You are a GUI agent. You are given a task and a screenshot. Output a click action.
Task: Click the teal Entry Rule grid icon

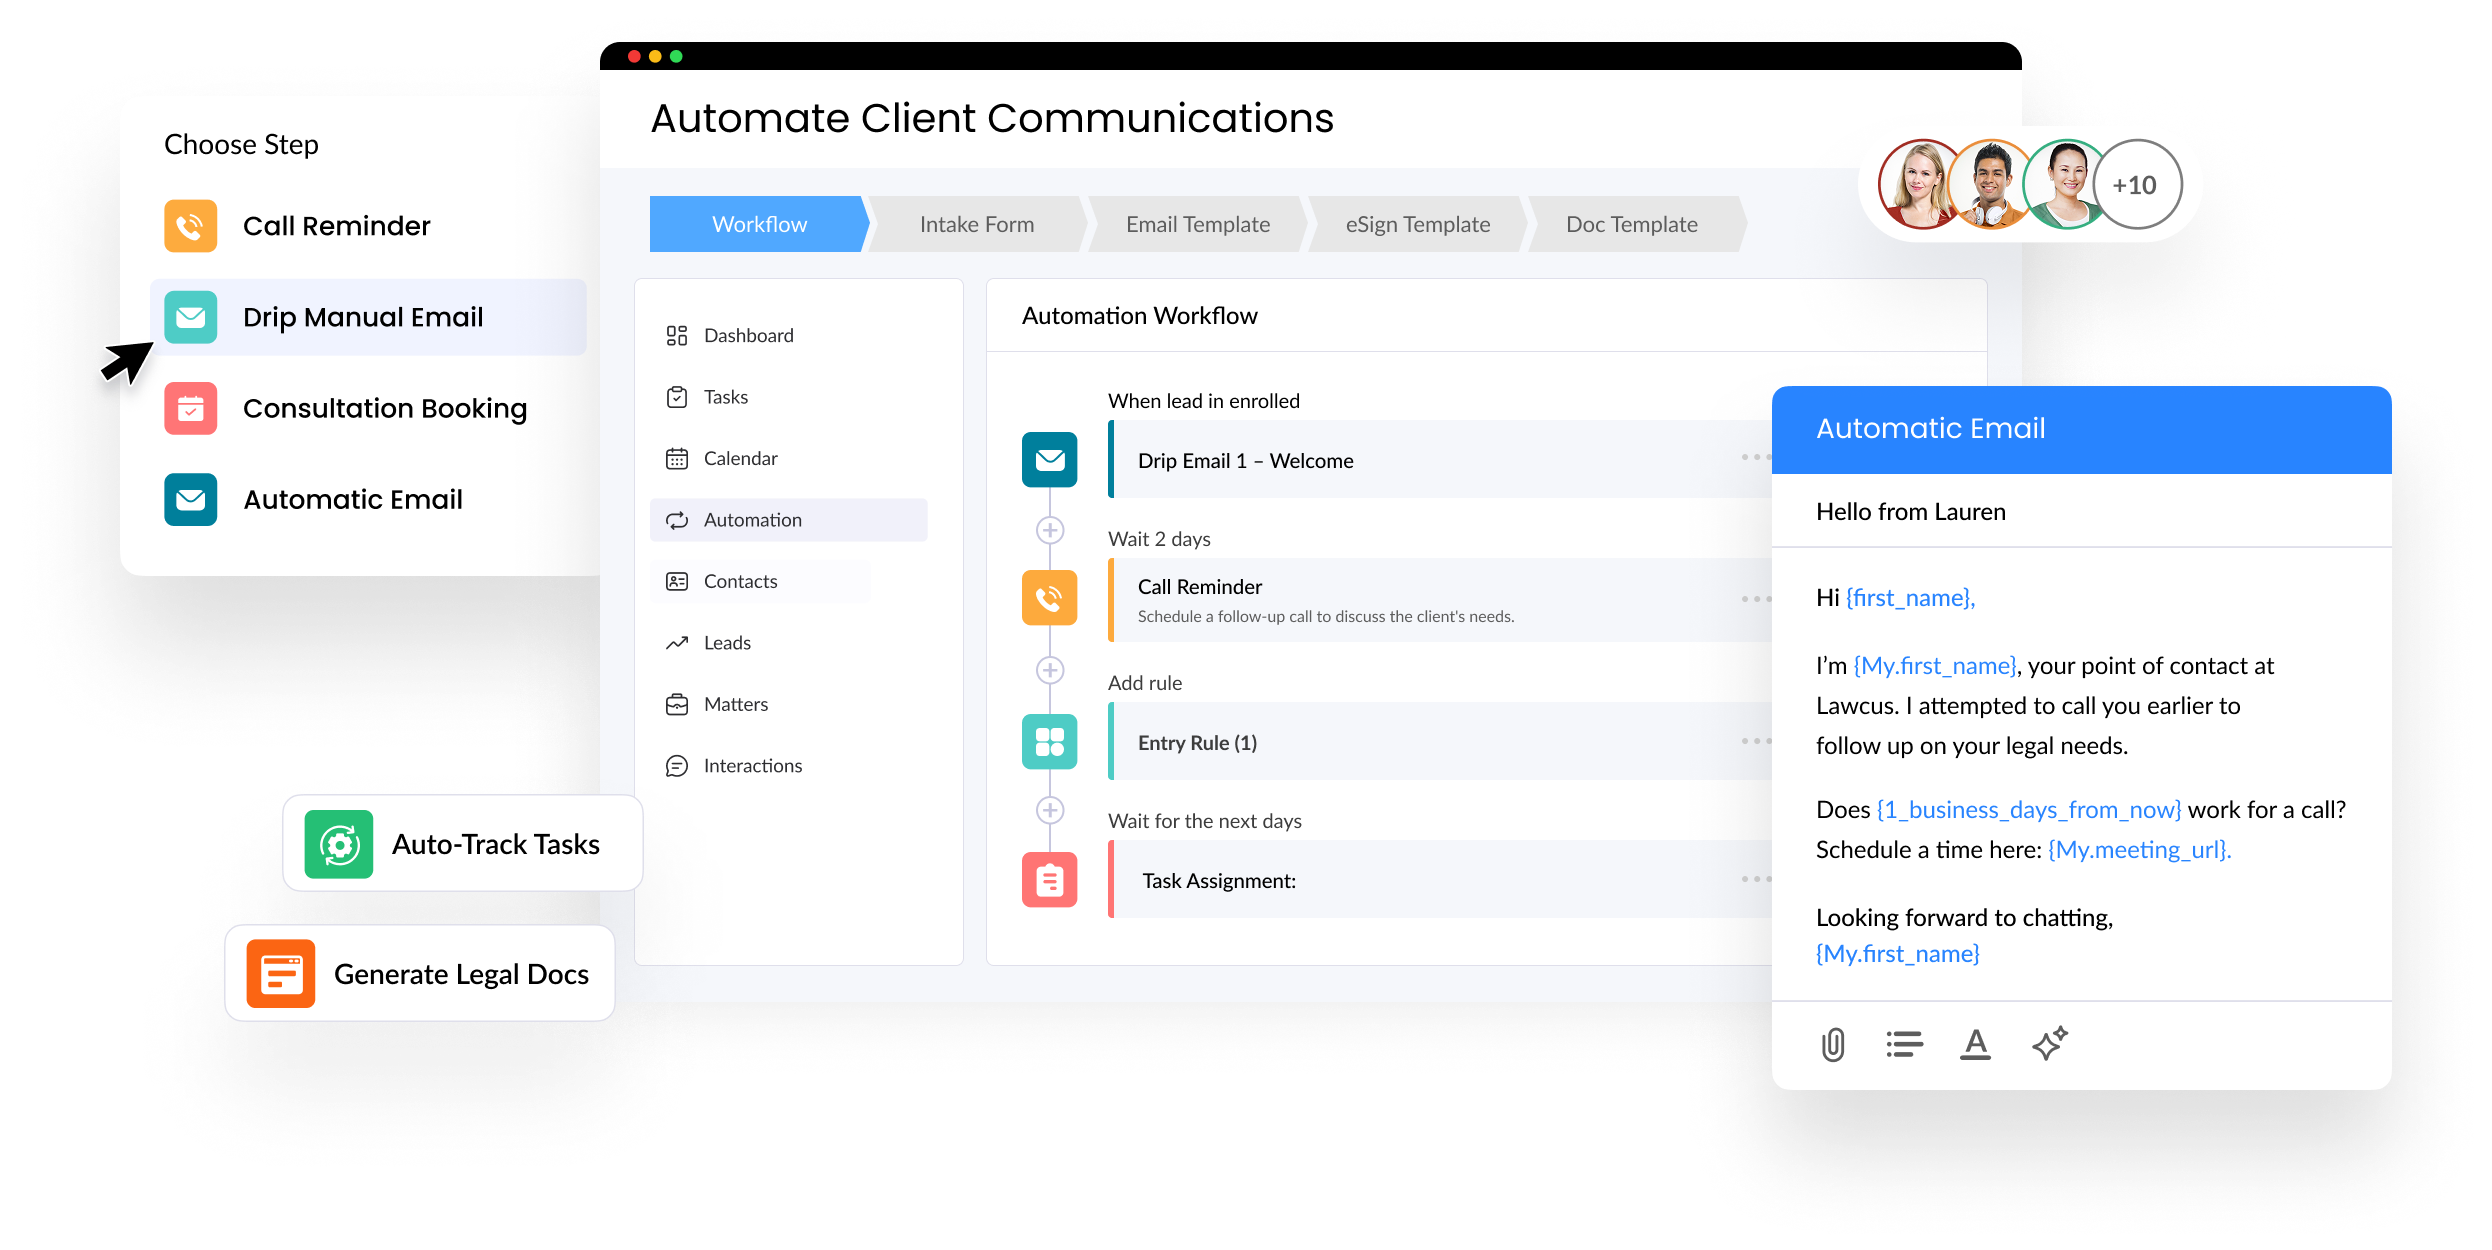click(x=1049, y=742)
